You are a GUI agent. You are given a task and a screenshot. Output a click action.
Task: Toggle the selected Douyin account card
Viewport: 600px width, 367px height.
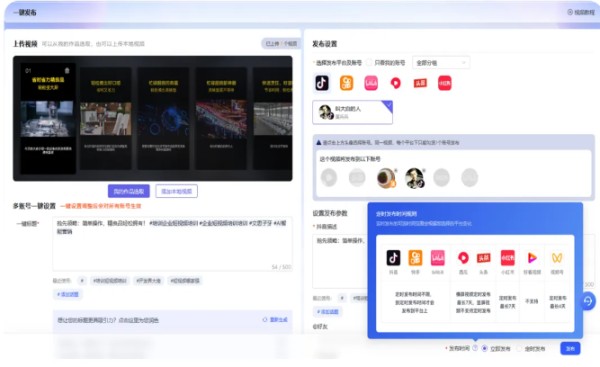352,112
